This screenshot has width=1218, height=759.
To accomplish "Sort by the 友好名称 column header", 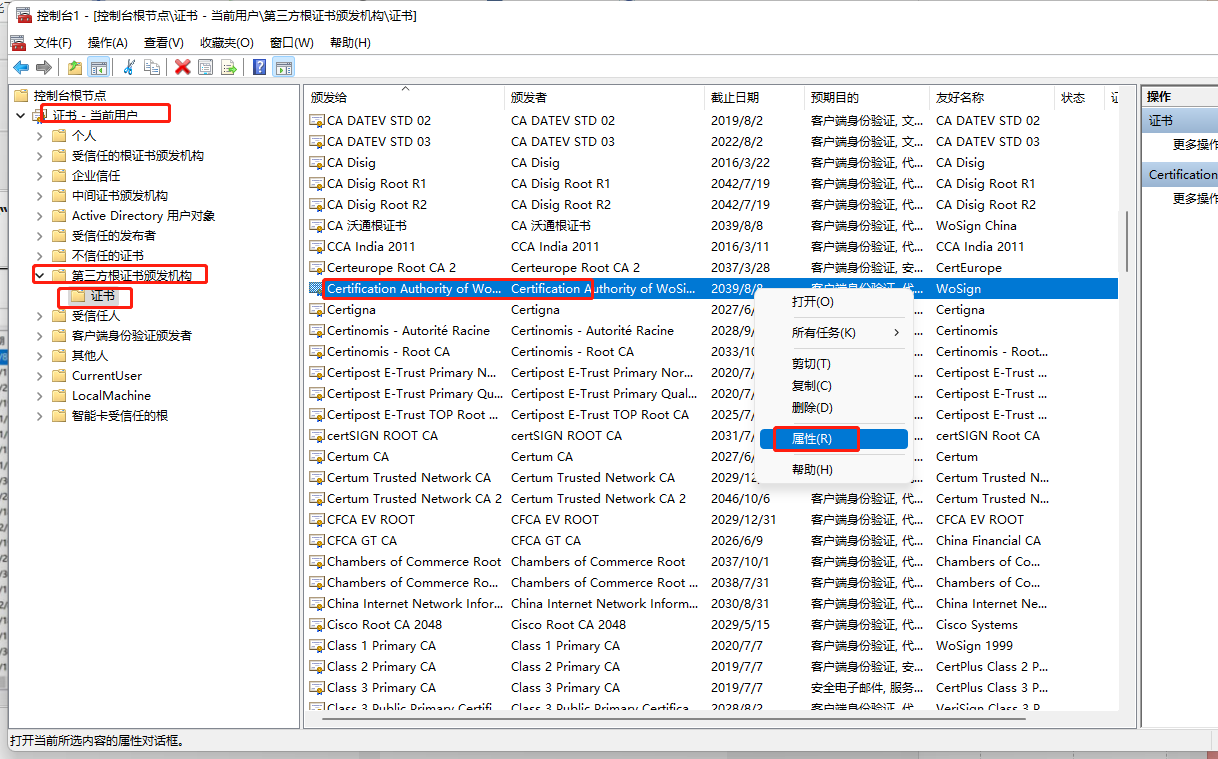I will tap(992, 97).
